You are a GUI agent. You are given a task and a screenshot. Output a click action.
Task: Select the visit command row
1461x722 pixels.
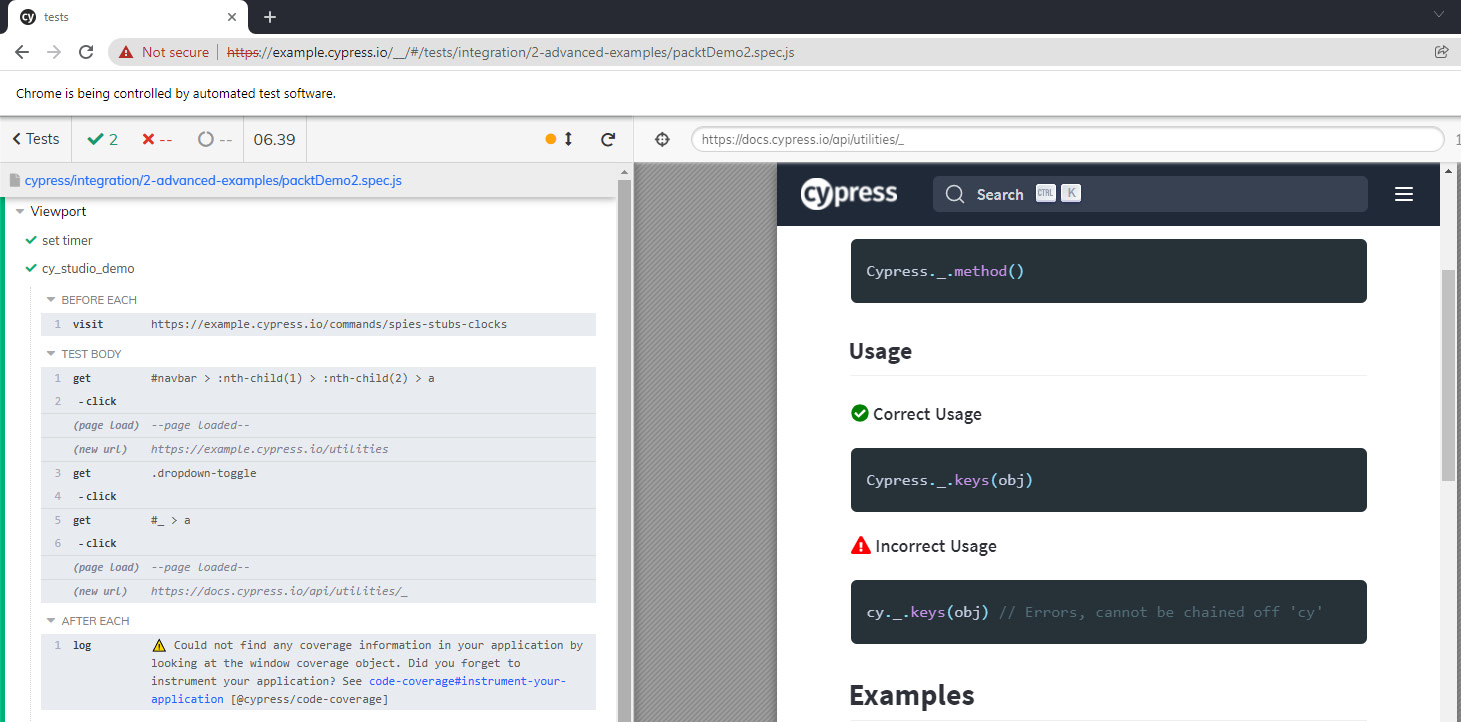(318, 325)
